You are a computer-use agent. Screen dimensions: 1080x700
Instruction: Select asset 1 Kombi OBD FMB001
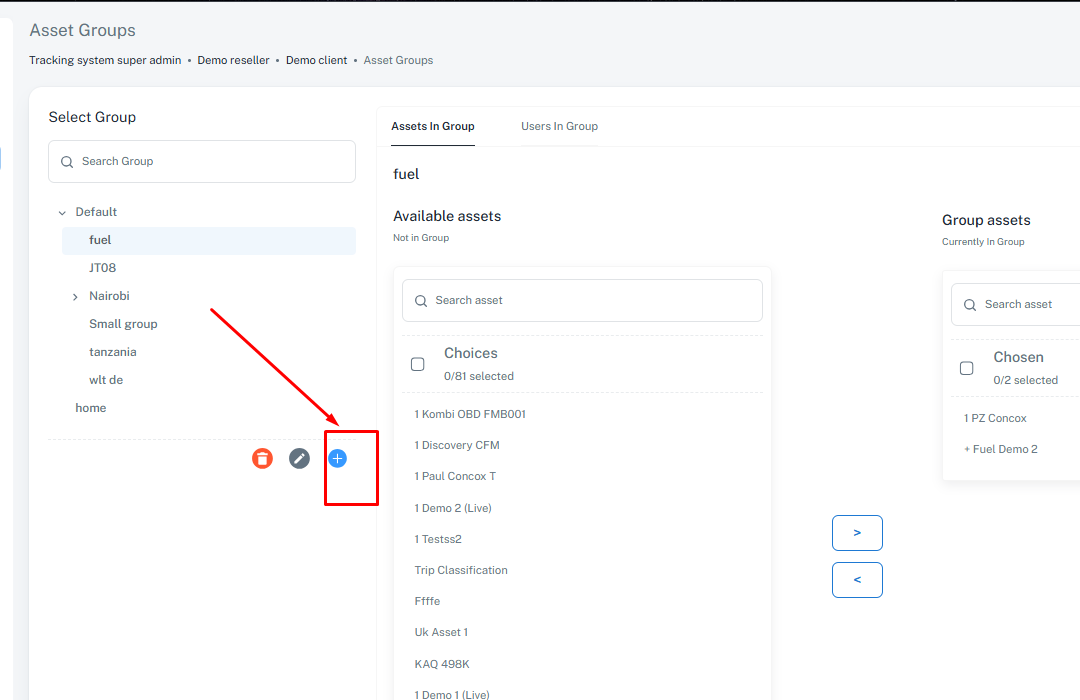(x=470, y=414)
